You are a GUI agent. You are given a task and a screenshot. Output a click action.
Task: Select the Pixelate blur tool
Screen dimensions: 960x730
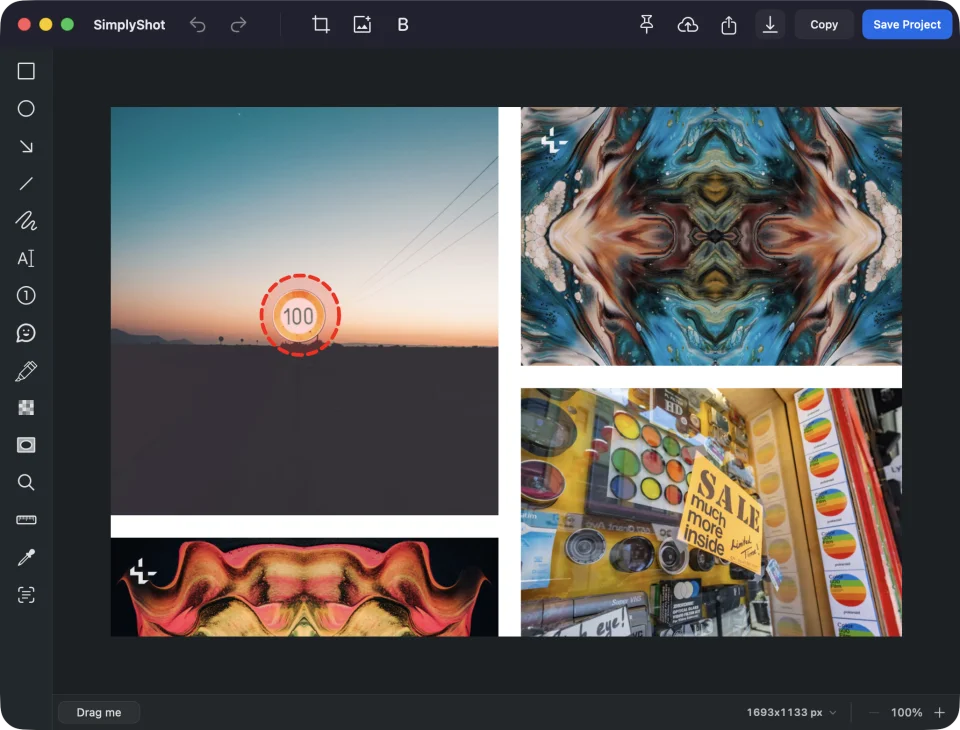pos(26,408)
